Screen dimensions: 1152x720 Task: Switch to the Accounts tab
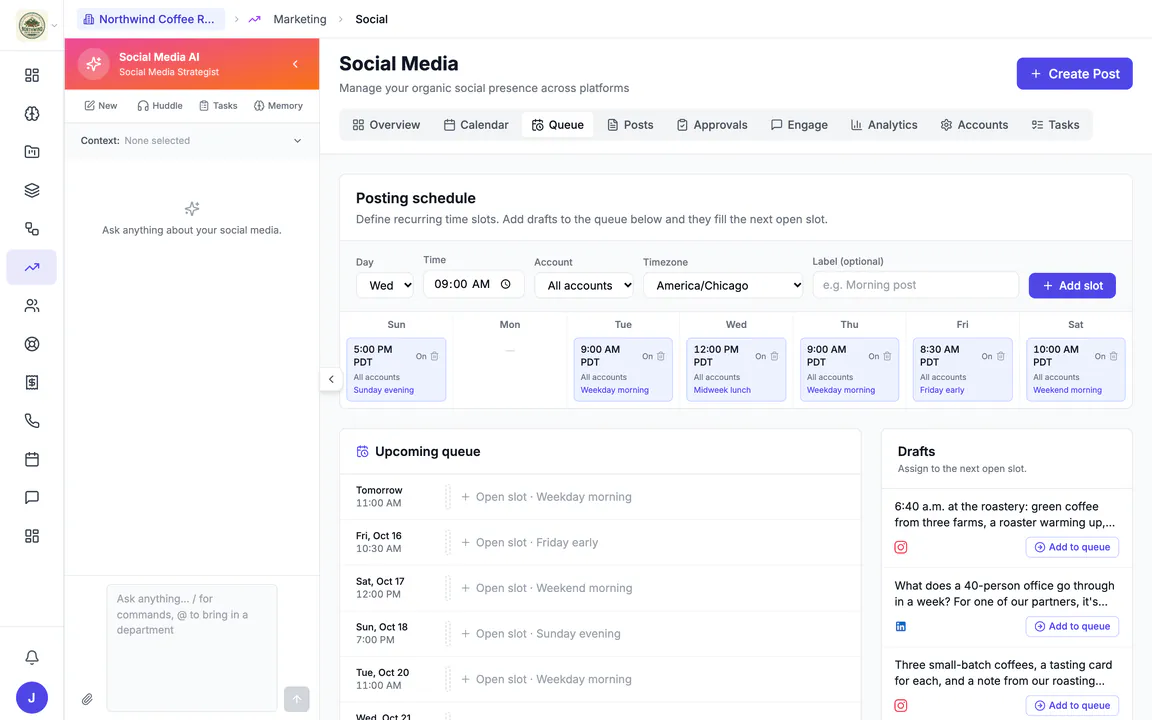click(x=974, y=125)
